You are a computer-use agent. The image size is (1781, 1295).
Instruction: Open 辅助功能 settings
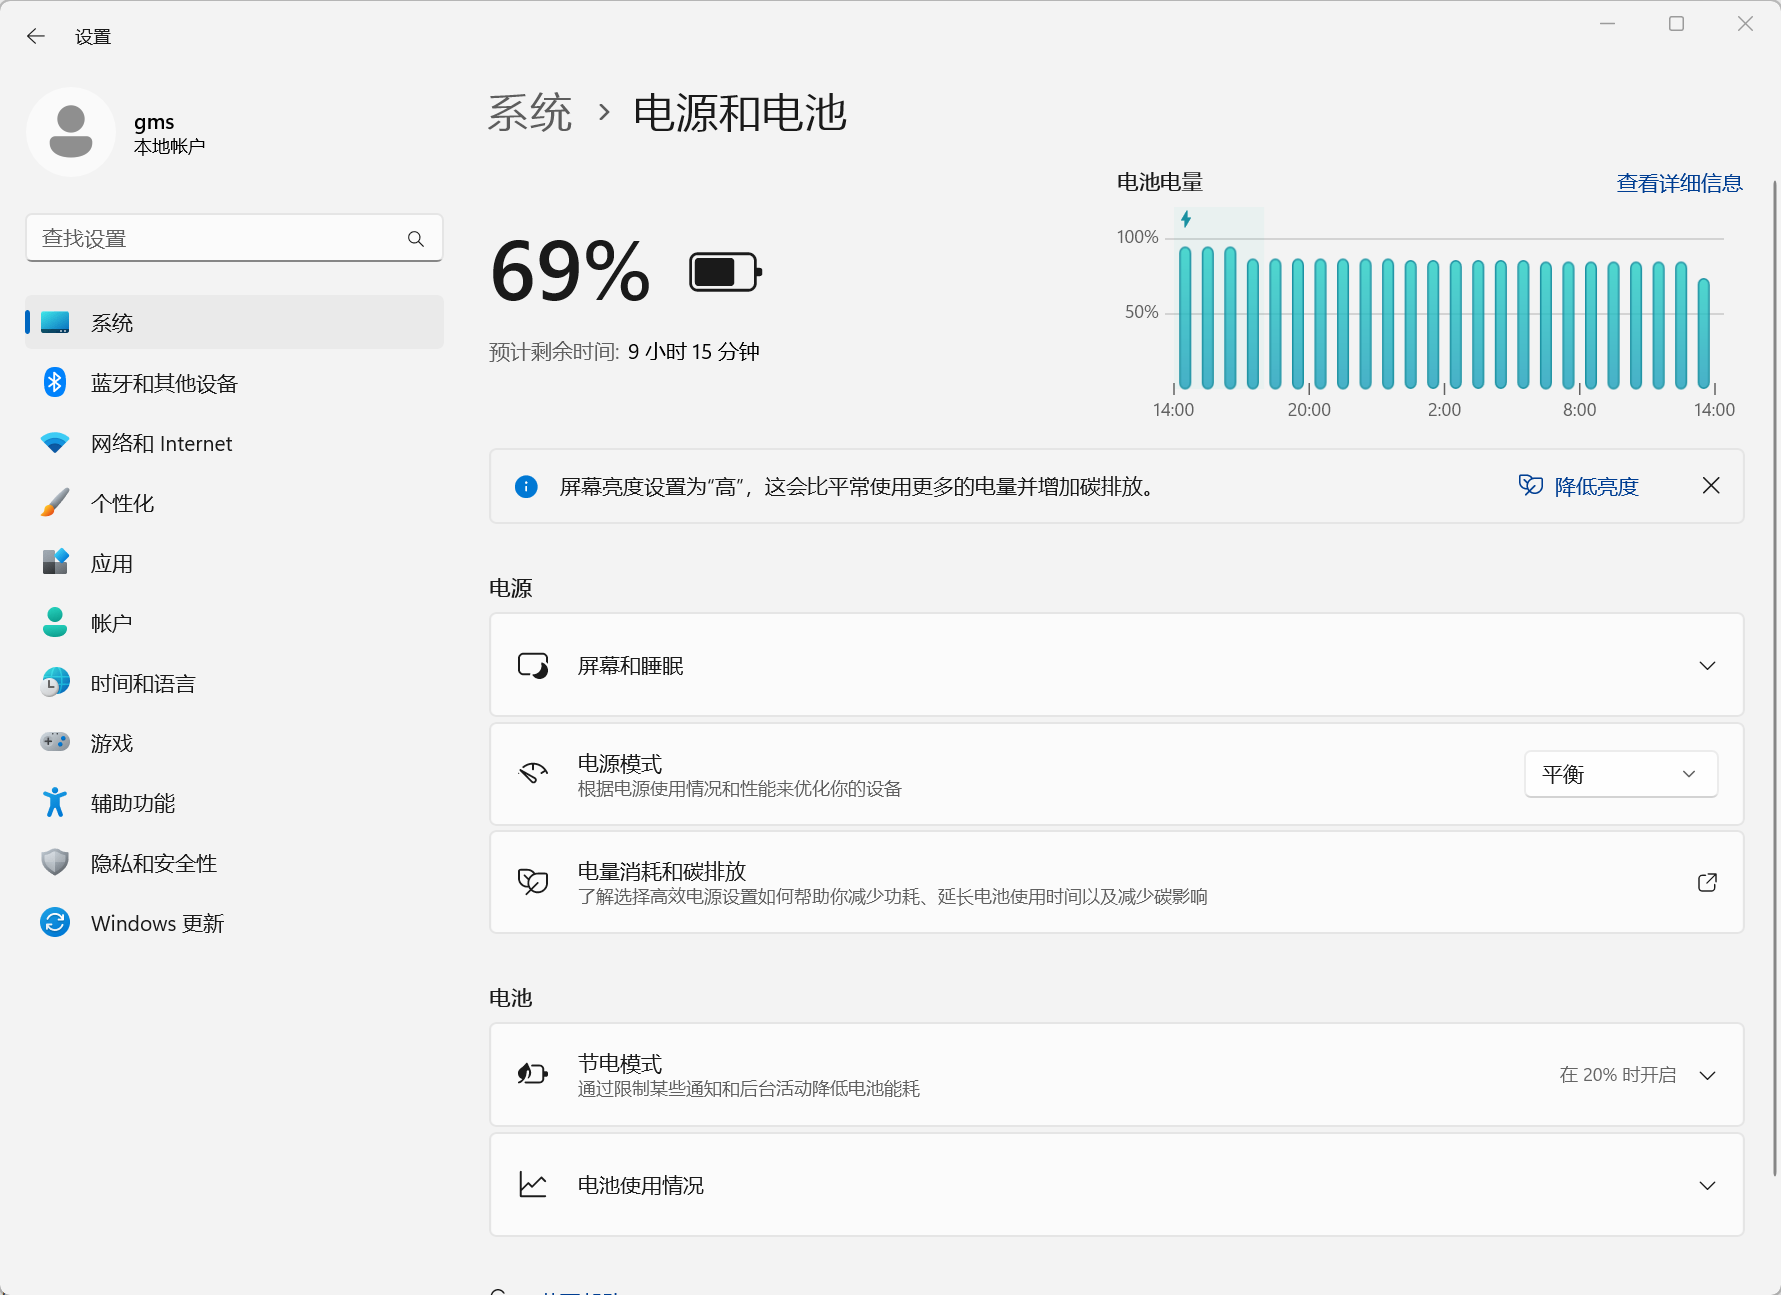[234, 803]
